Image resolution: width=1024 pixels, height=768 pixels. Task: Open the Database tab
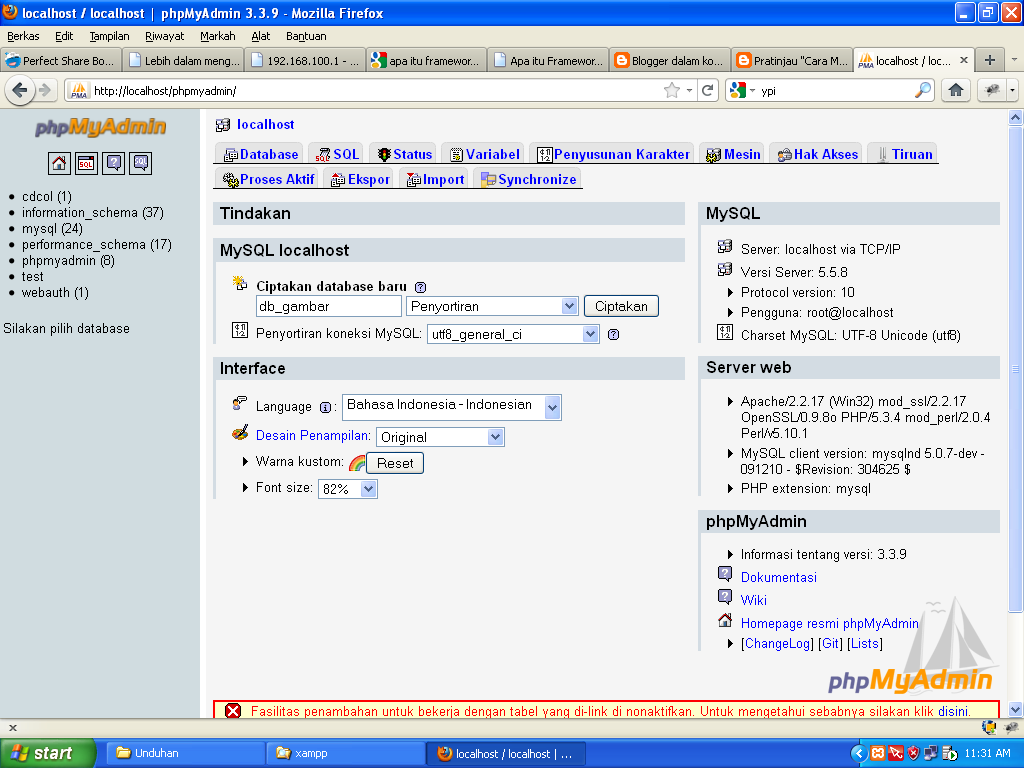[x=260, y=154]
